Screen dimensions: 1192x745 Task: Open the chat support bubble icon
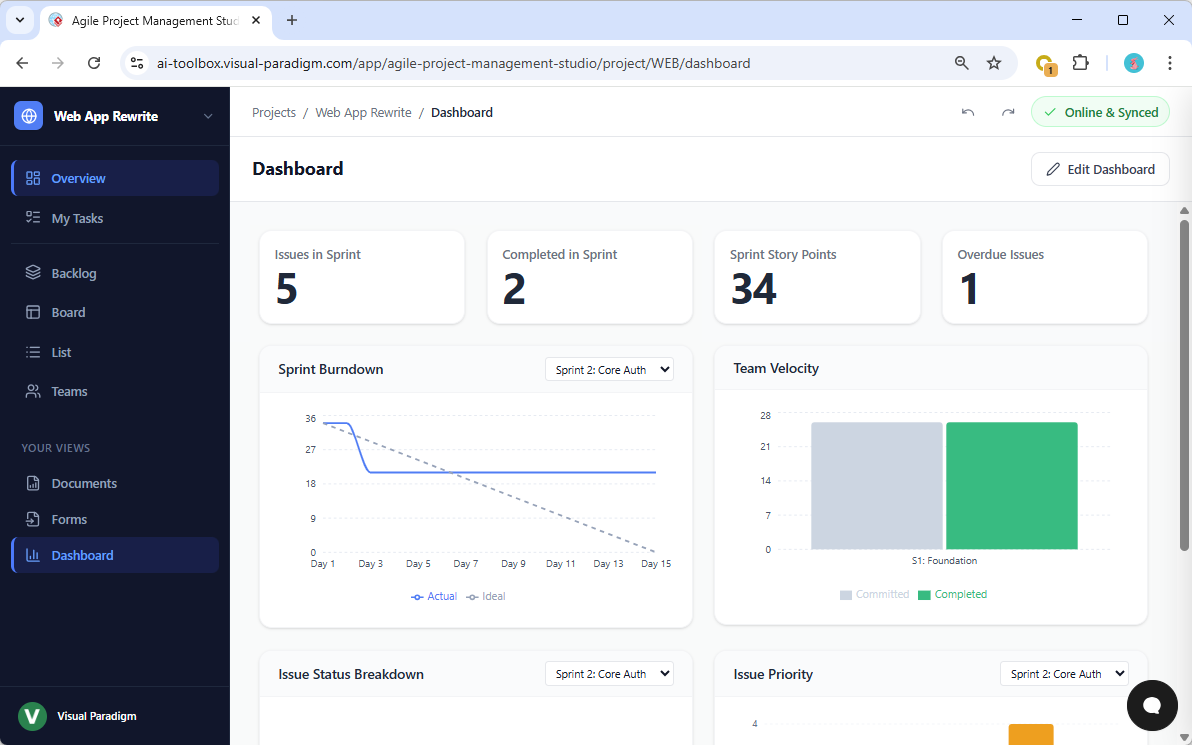point(1152,706)
